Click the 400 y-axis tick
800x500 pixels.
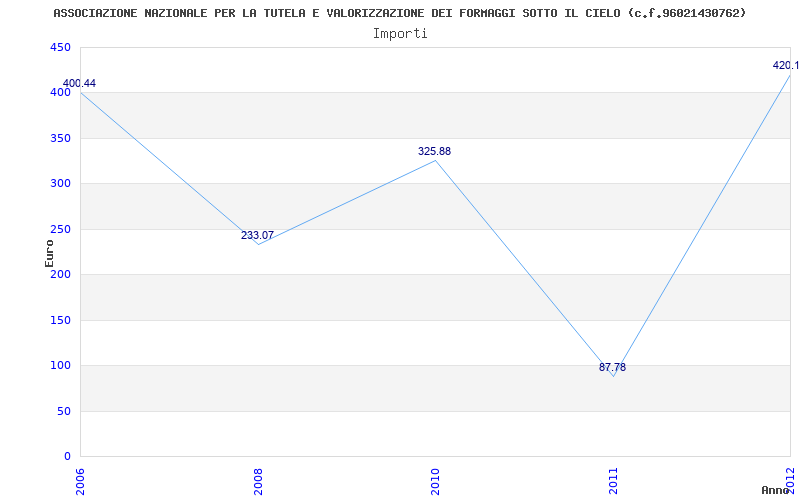[x=60, y=92]
